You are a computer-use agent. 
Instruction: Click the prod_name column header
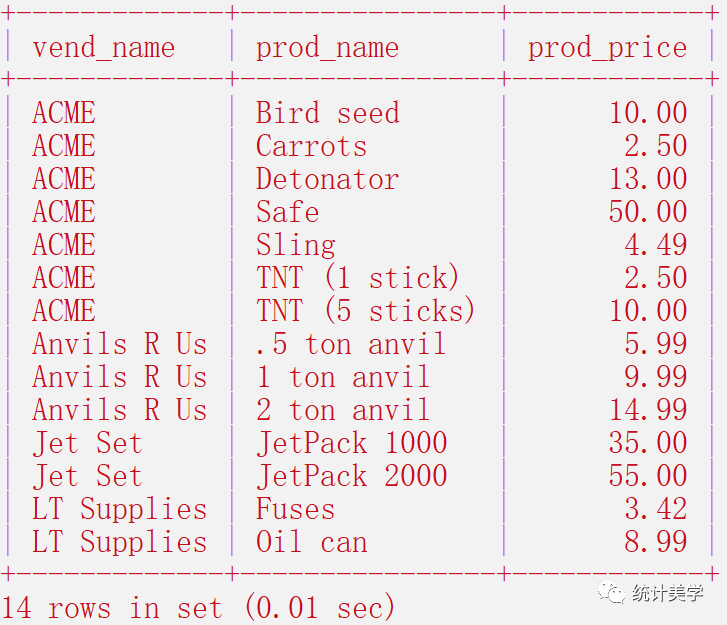pos(327,48)
